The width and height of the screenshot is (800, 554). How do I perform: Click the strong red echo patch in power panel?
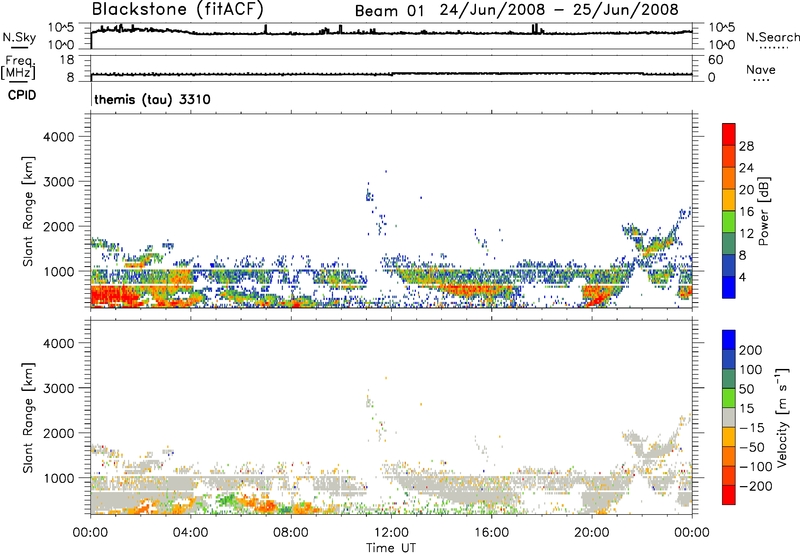tap(116, 296)
